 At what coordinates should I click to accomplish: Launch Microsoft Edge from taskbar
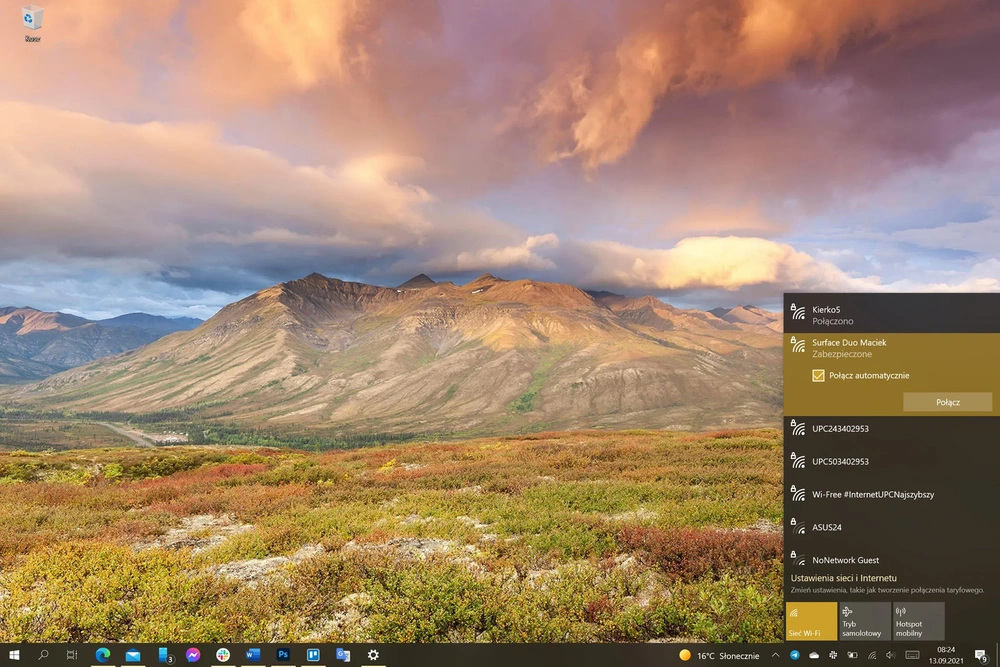(x=103, y=655)
